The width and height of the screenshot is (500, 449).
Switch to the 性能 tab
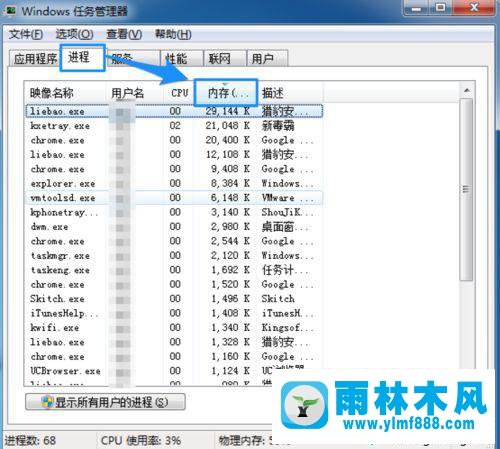click(x=181, y=59)
